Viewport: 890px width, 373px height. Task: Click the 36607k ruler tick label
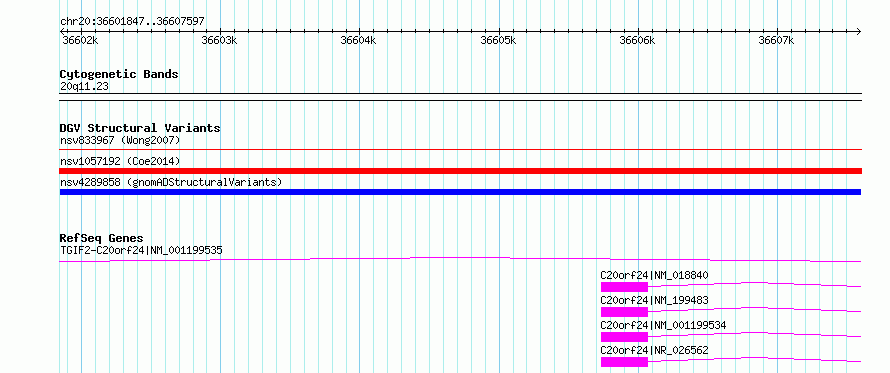[776, 40]
